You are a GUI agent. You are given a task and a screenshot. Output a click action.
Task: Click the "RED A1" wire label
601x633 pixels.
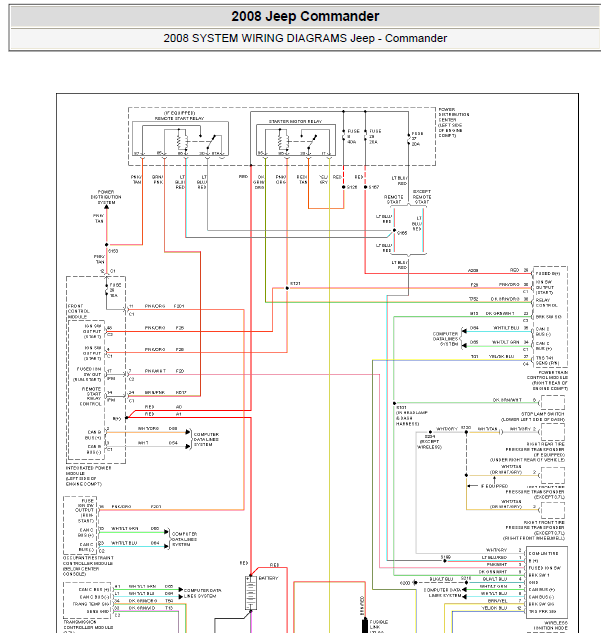[163, 414]
